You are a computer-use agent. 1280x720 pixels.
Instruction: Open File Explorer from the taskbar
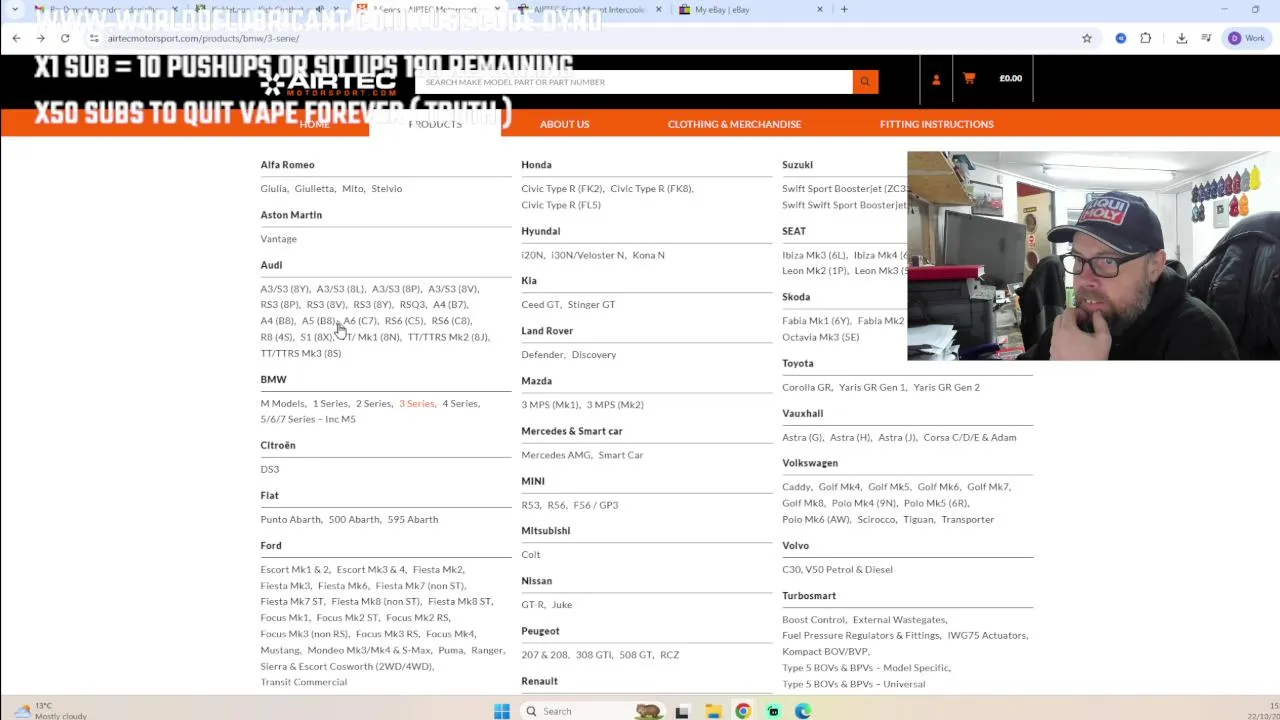tap(713, 711)
